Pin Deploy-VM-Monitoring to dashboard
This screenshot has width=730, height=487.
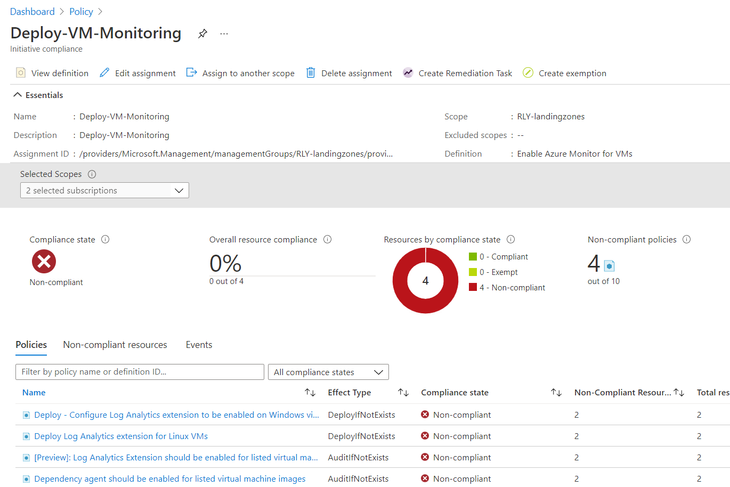(202, 34)
